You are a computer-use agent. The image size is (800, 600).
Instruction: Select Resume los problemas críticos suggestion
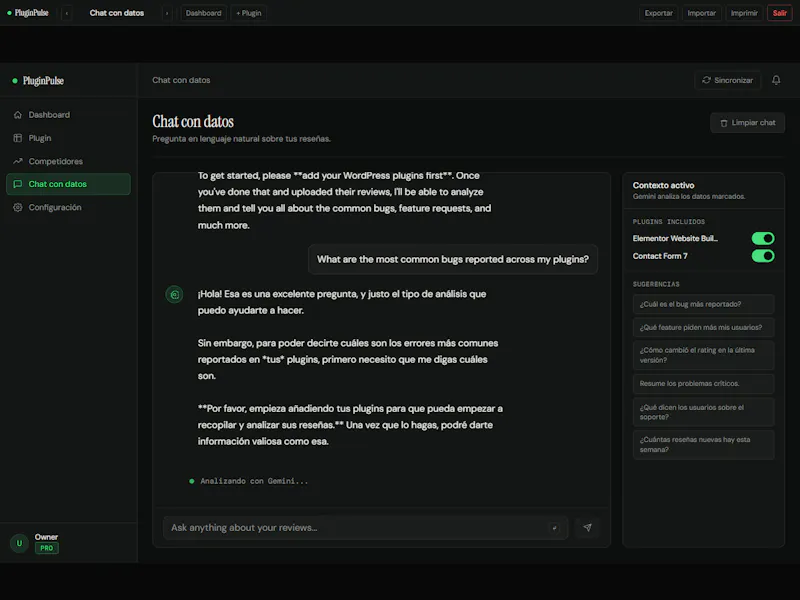pyautogui.click(x=704, y=384)
